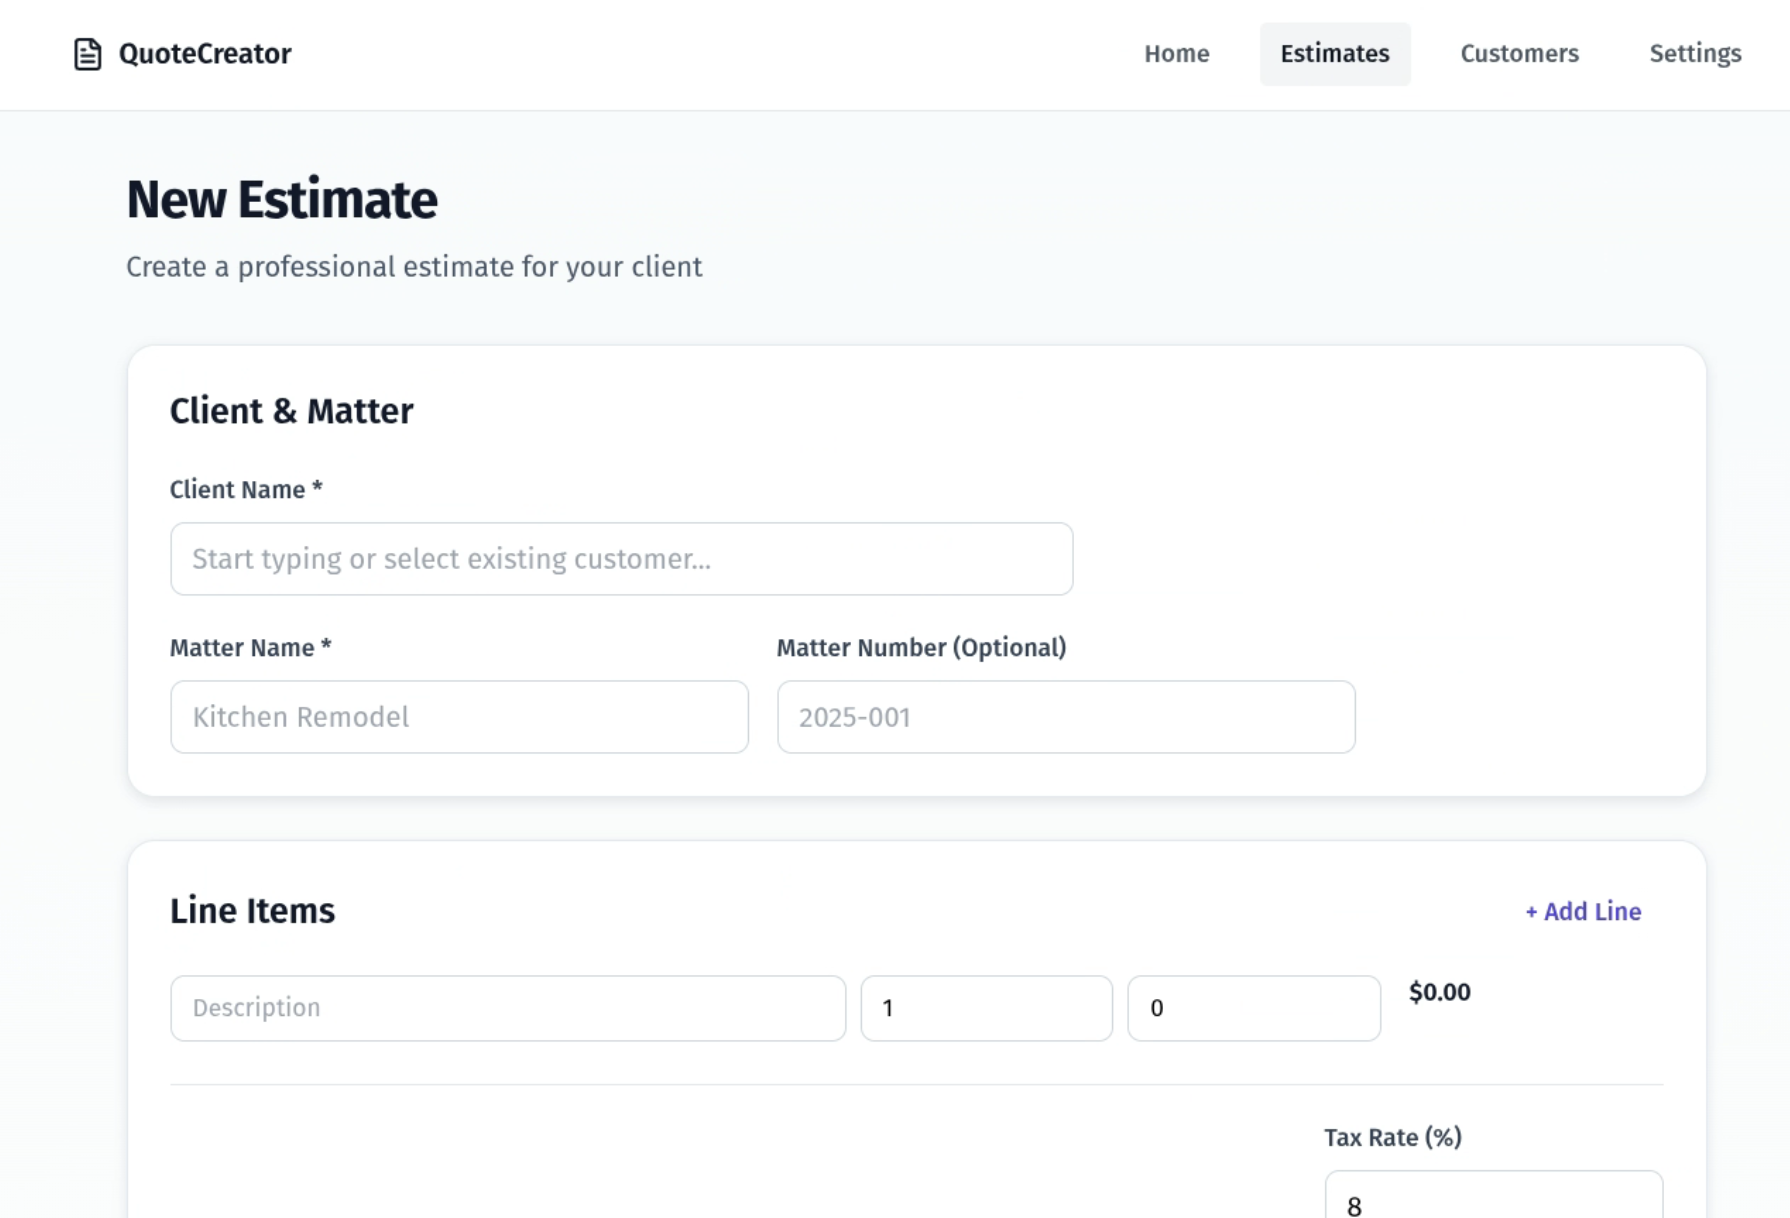The height and width of the screenshot is (1218, 1790).
Task: Click the Client & Matter section heading
Action: point(291,410)
